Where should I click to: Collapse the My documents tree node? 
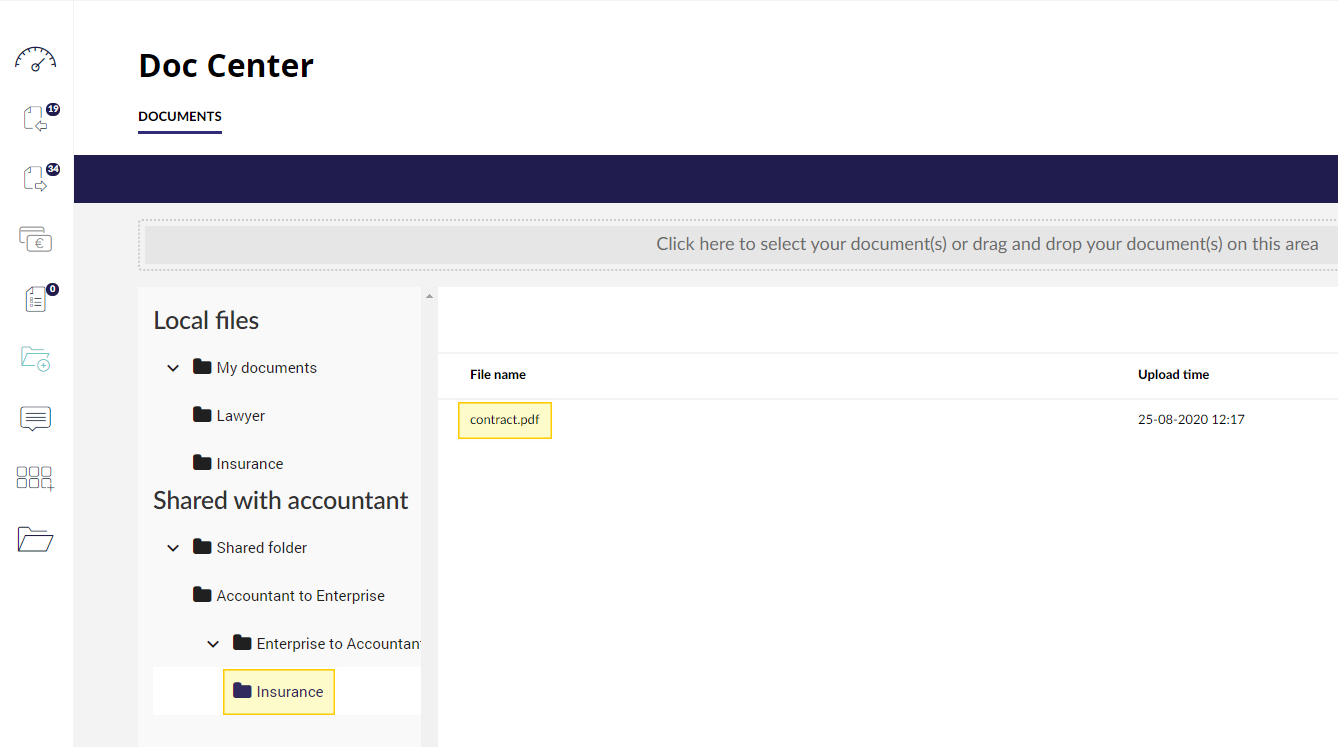pos(173,368)
